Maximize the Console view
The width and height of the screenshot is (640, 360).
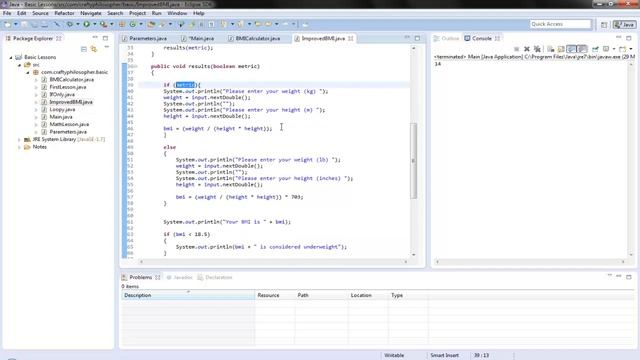pyautogui.click(x=629, y=38)
